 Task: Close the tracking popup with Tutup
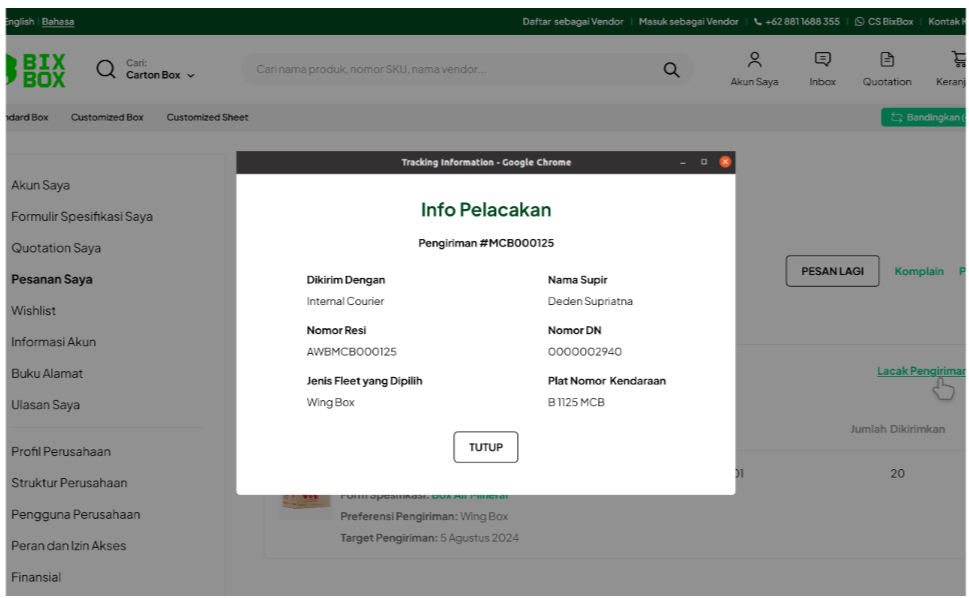point(486,447)
